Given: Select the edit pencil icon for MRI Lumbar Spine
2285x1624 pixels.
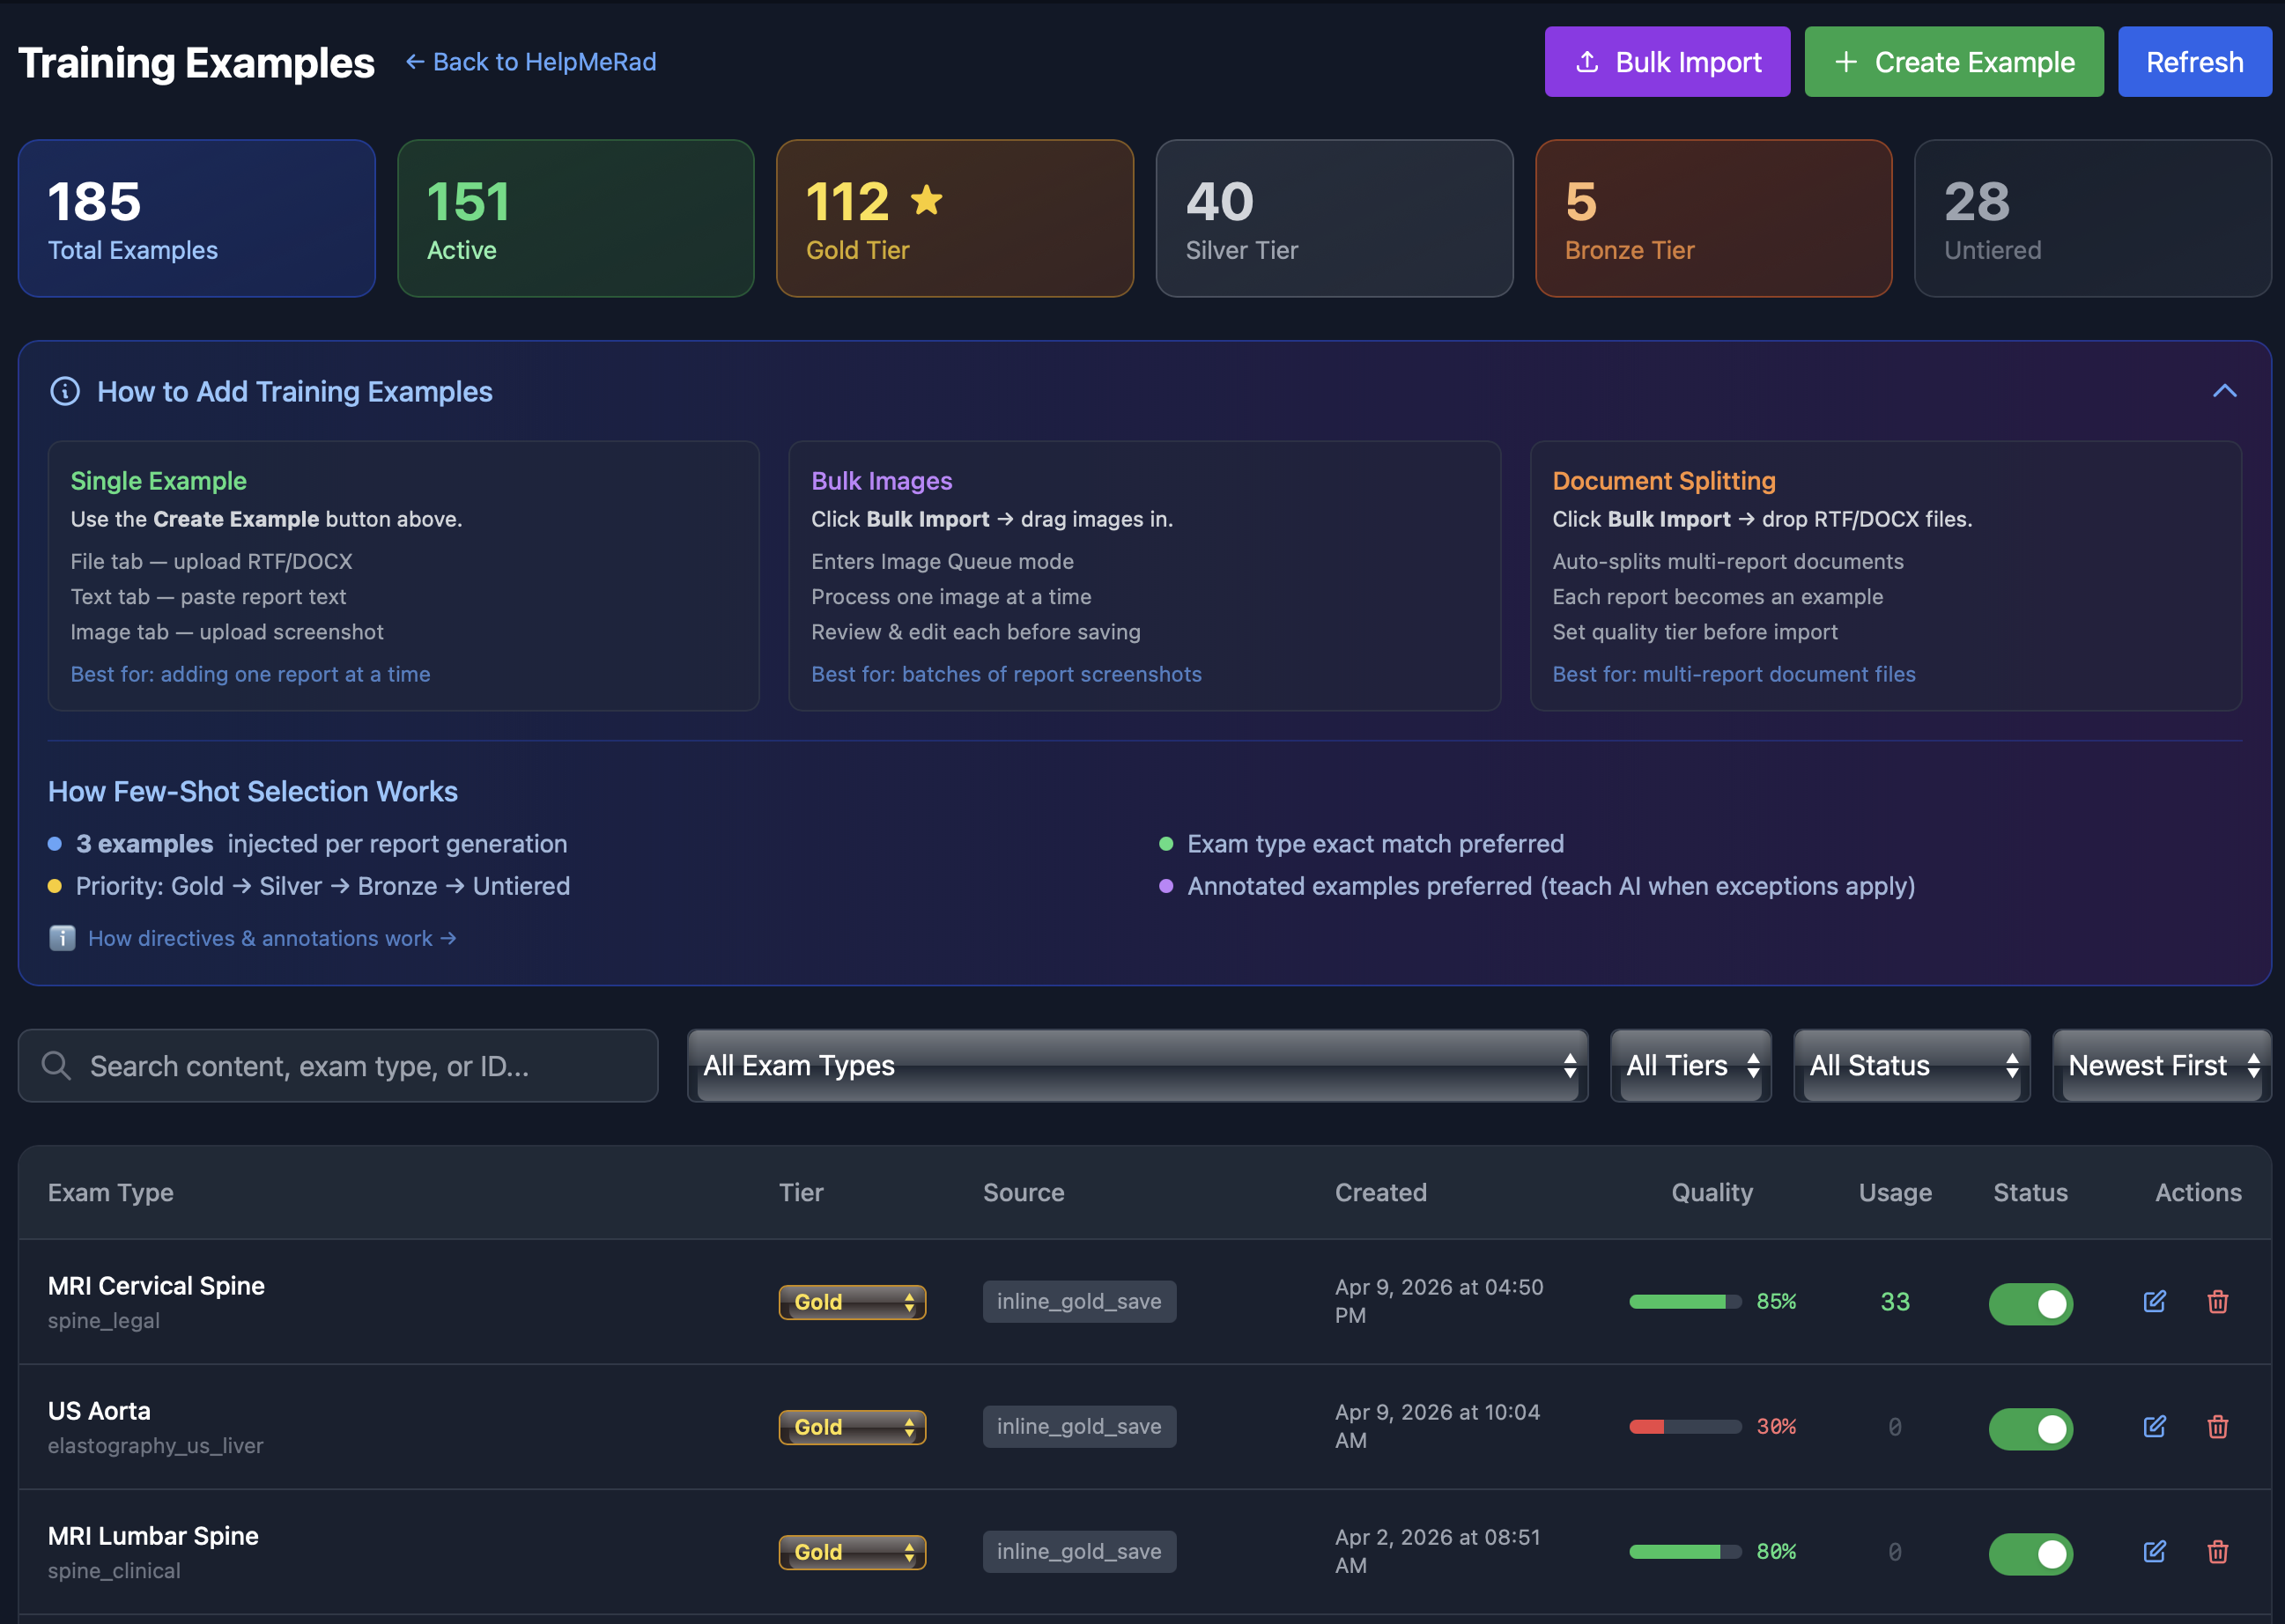Looking at the screenshot, I should click(2154, 1552).
